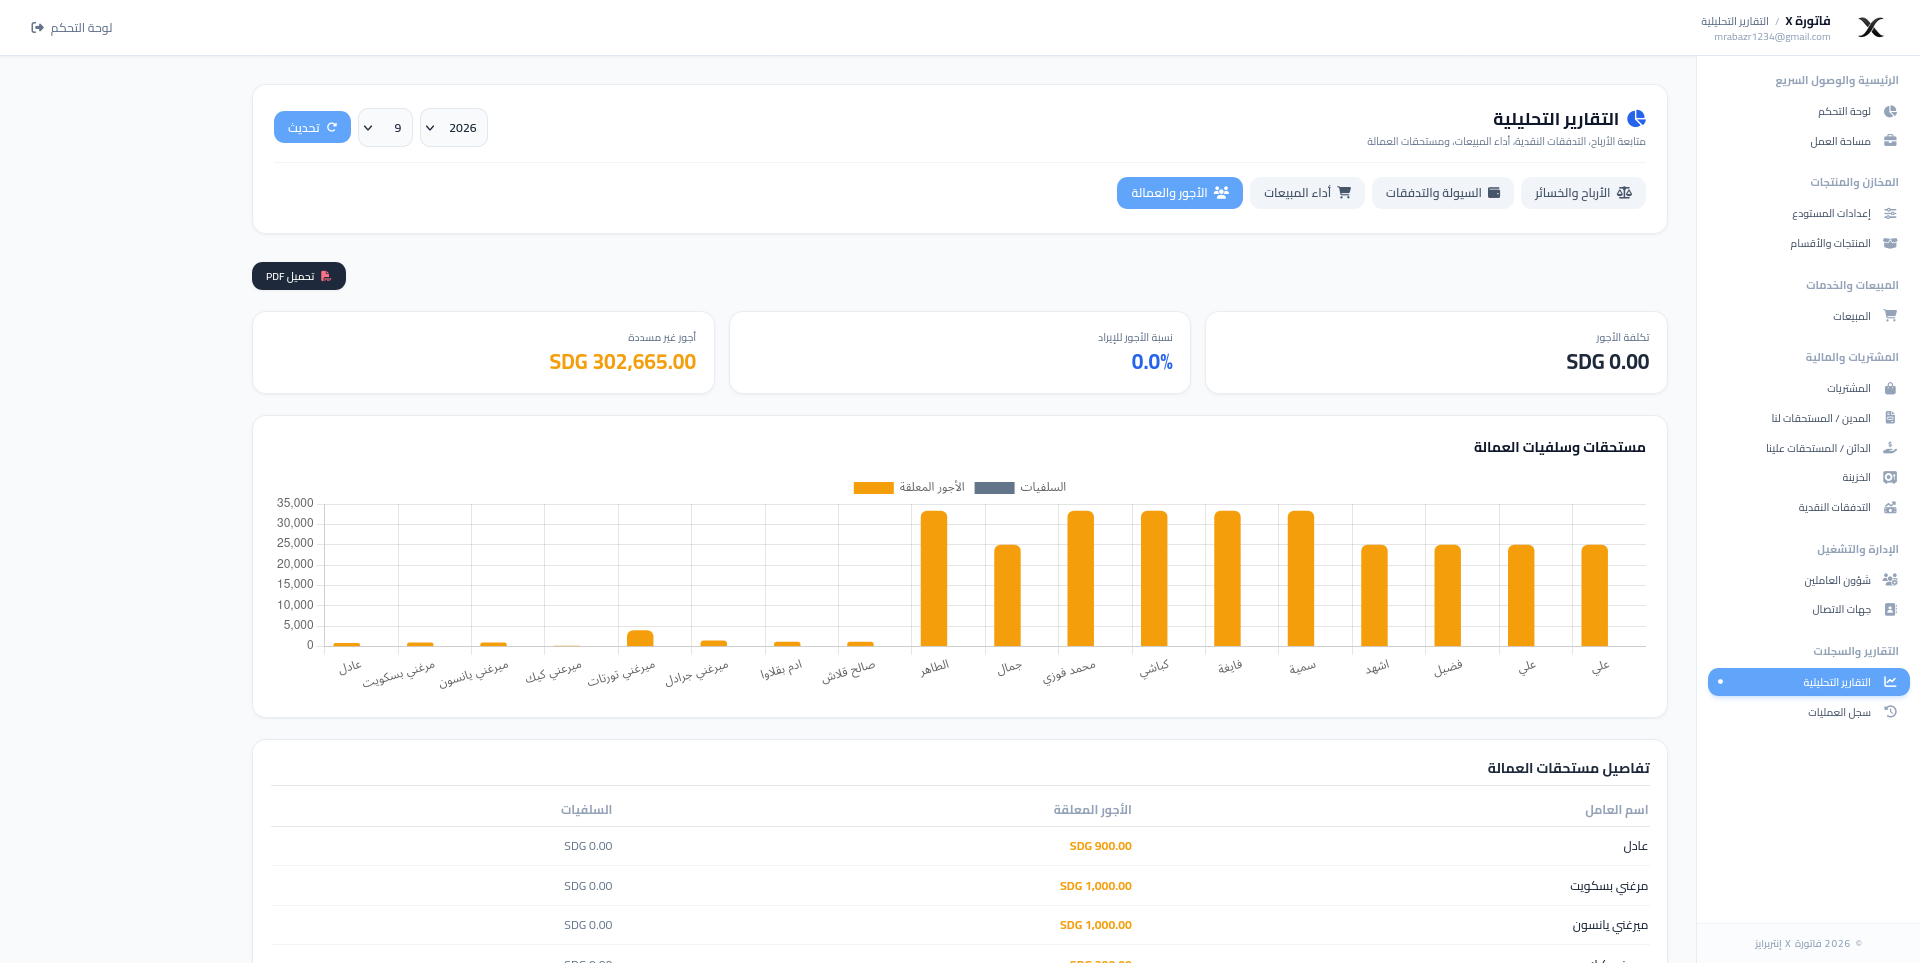
Task: Click the X logo icon in header
Action: [x=1871, y=28]
